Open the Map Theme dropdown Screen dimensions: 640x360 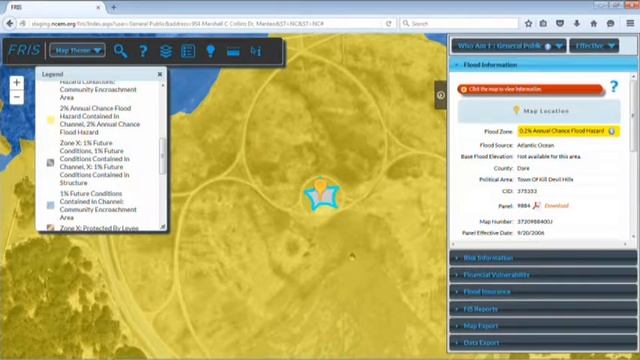click(x=77, y=51)
